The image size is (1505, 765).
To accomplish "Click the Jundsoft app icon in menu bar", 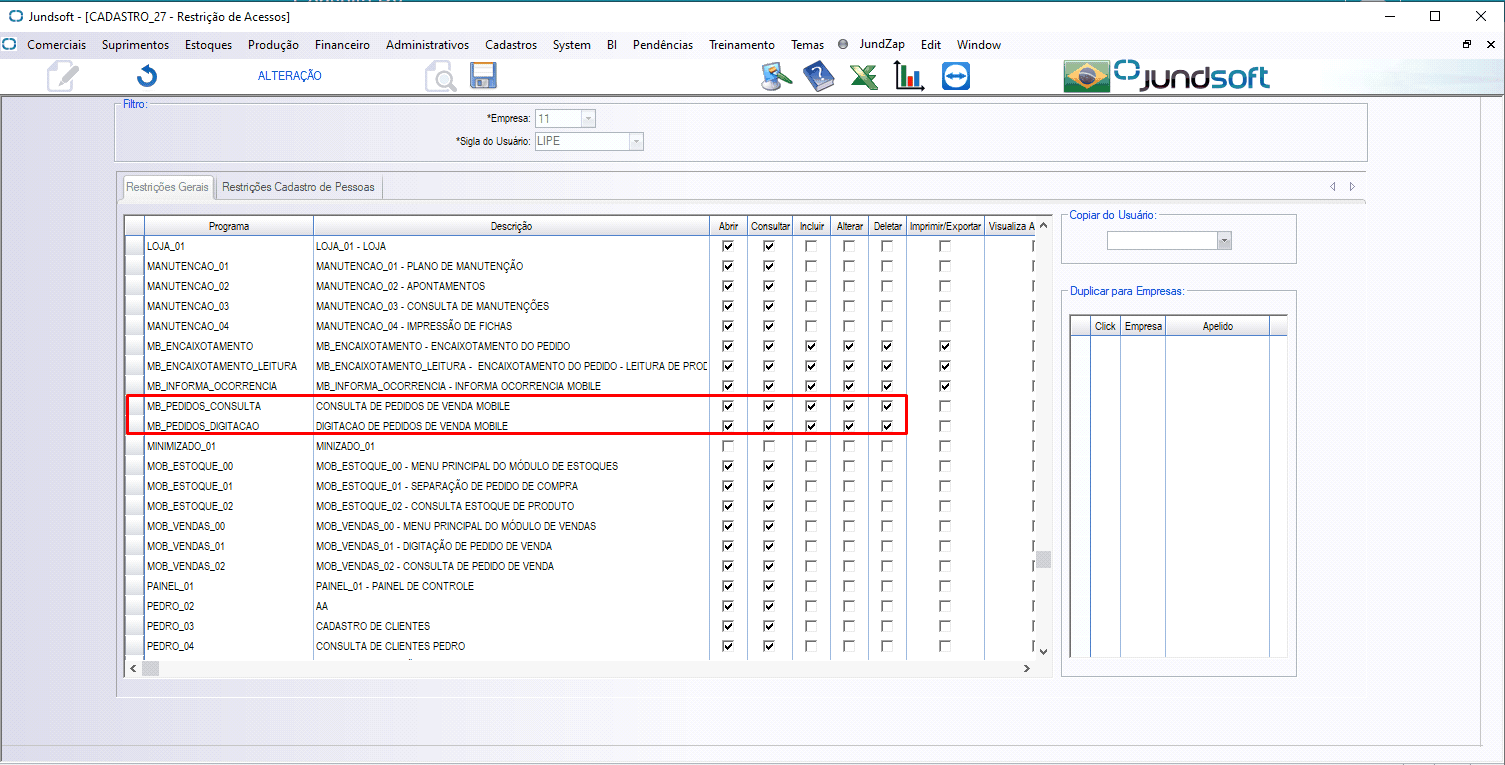I will (x=10, y=45).
